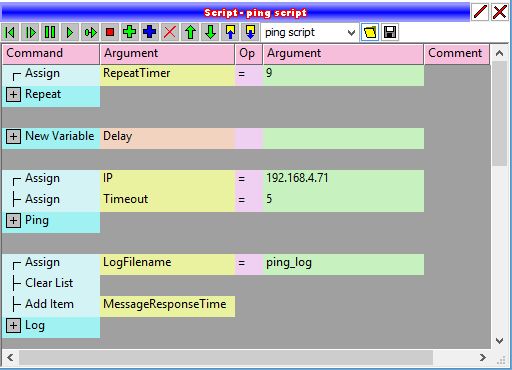512x370 pixels.
Task: Select the Assign command in the RepeatTimer row
Action: point(51,74)
